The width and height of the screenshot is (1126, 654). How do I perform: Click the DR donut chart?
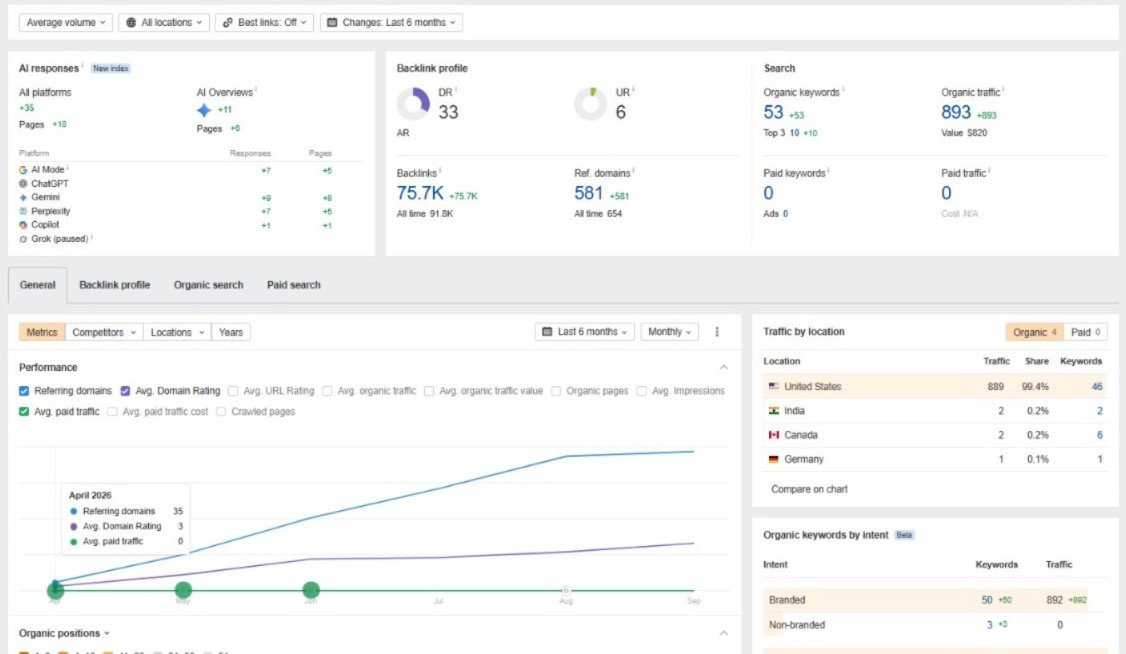click(413, 104)
